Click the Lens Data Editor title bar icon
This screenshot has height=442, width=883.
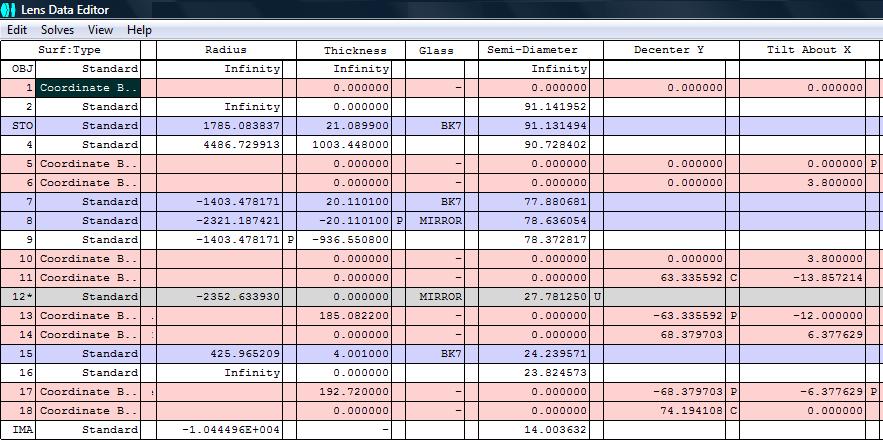10,10
